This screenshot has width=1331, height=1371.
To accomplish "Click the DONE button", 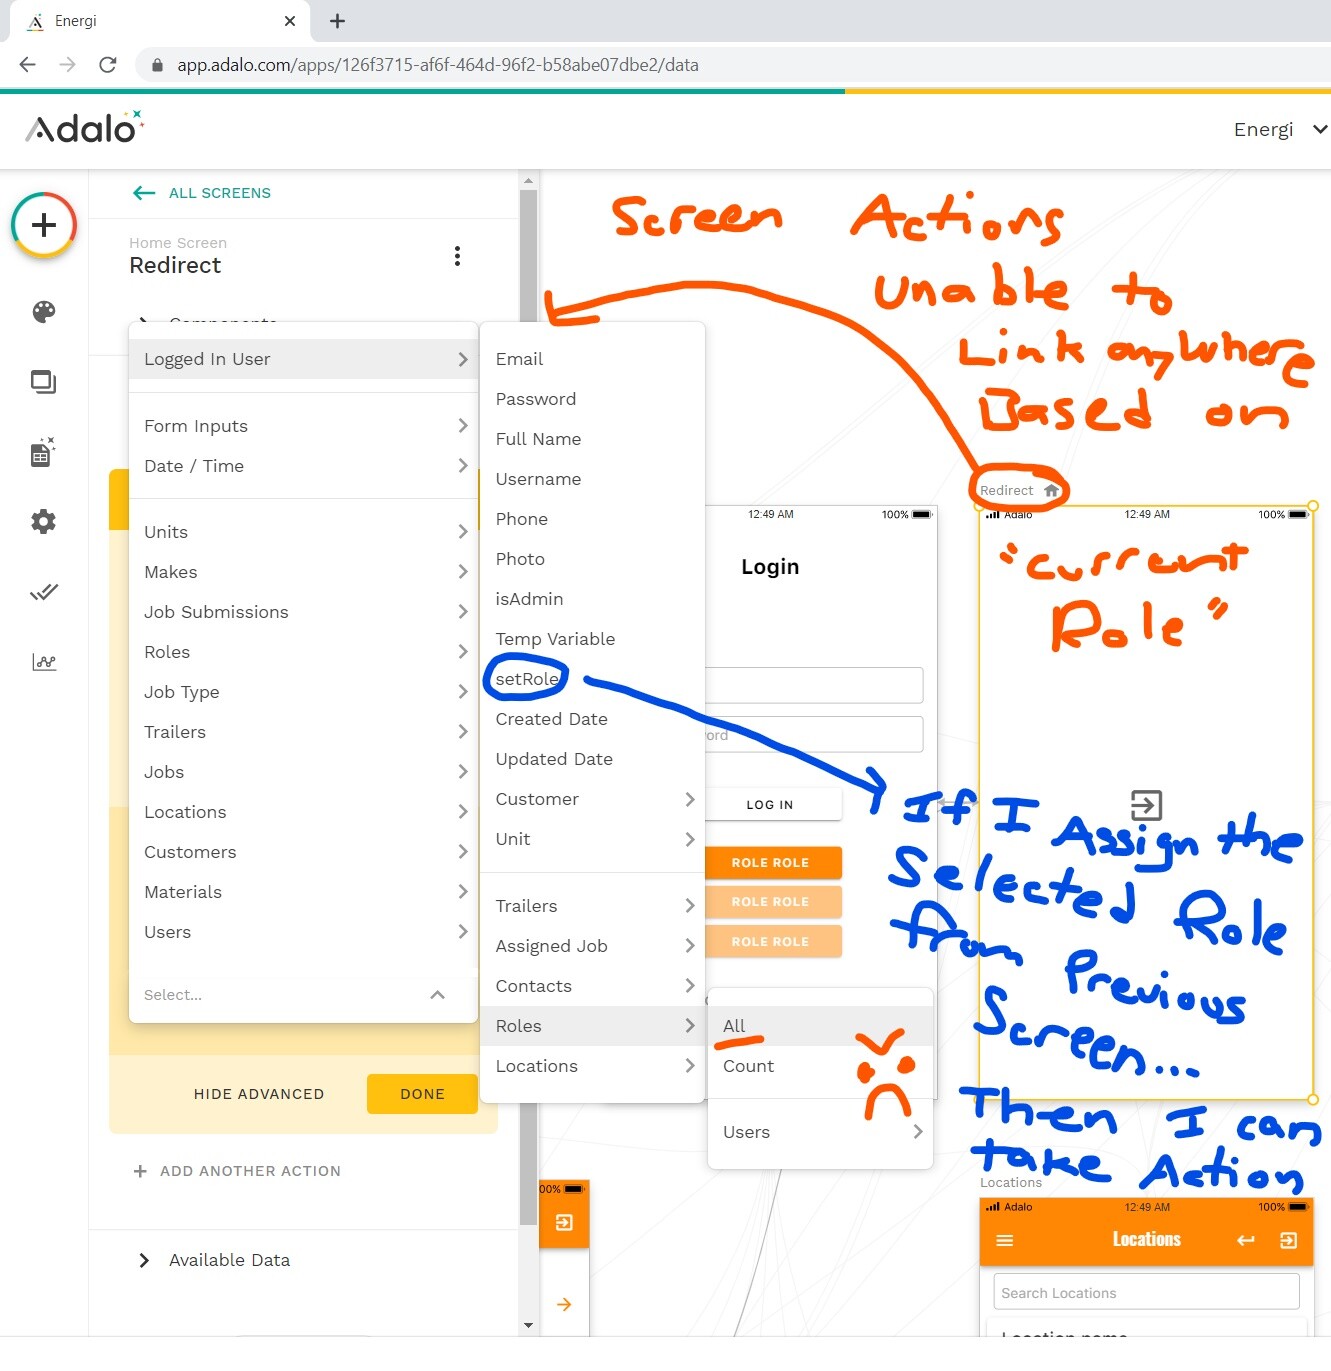I will point(422,1094).
